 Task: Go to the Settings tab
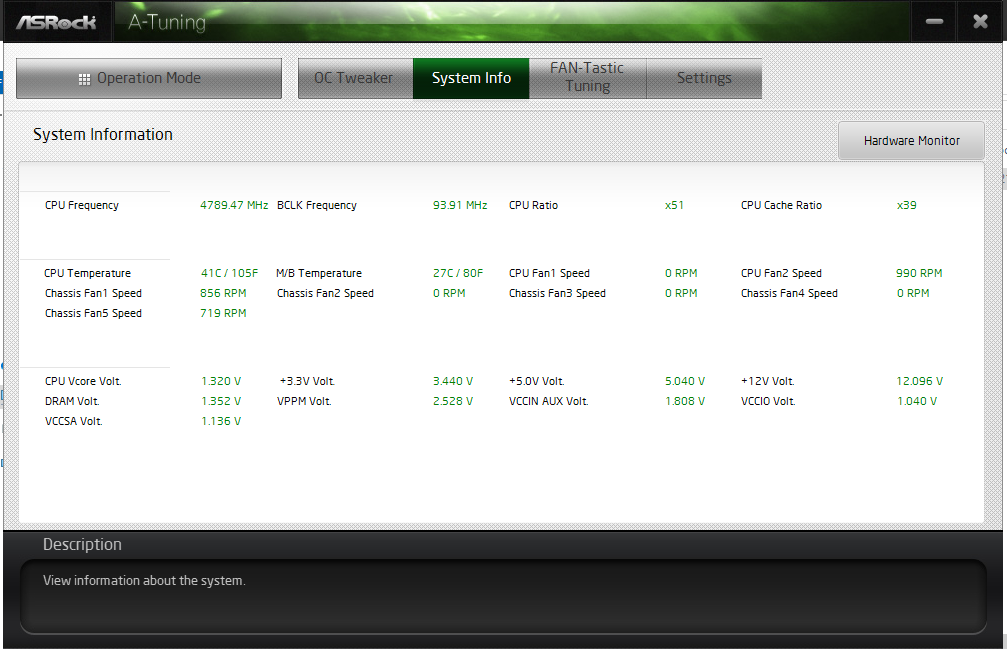coord(704,78)
